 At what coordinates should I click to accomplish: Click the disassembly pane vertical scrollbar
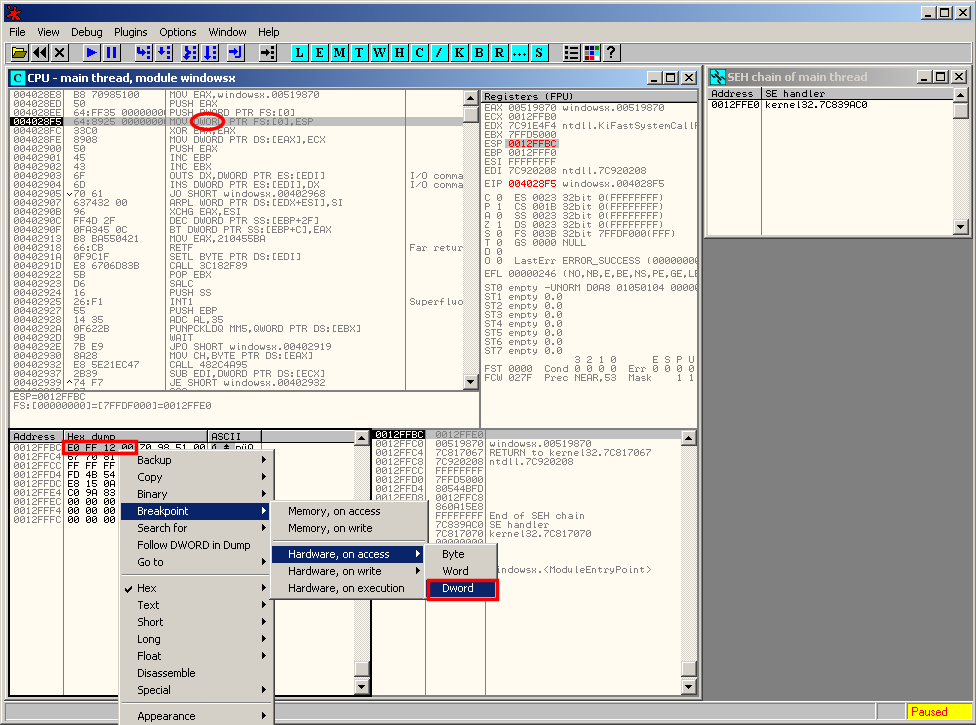pyautogui.click(x=471, y=250)
